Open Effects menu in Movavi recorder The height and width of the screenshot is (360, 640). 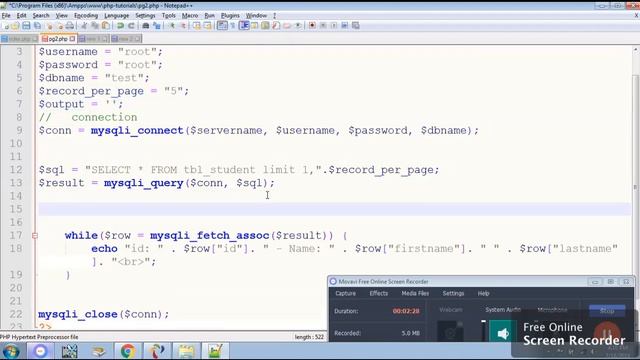(x=378, y=293)
